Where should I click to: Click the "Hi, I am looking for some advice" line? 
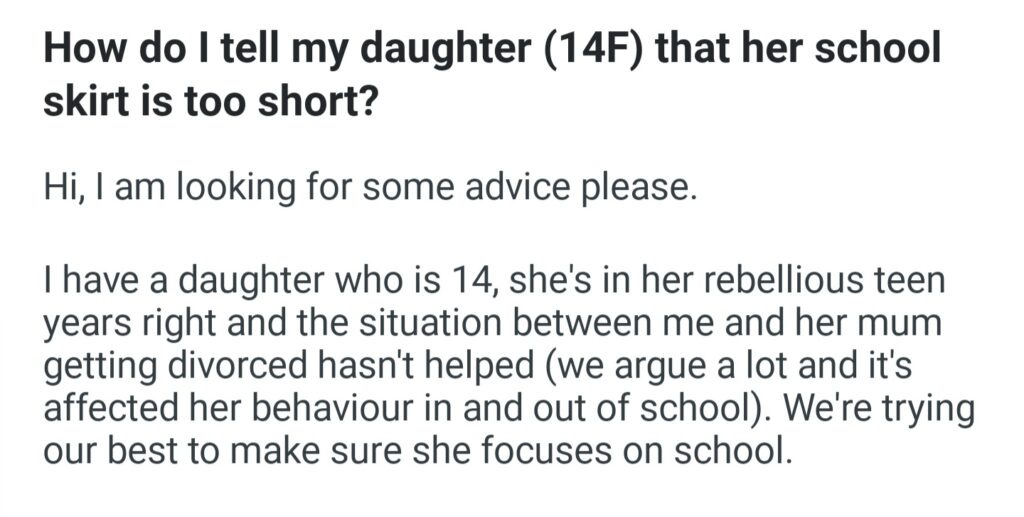[x=368, y=187]
